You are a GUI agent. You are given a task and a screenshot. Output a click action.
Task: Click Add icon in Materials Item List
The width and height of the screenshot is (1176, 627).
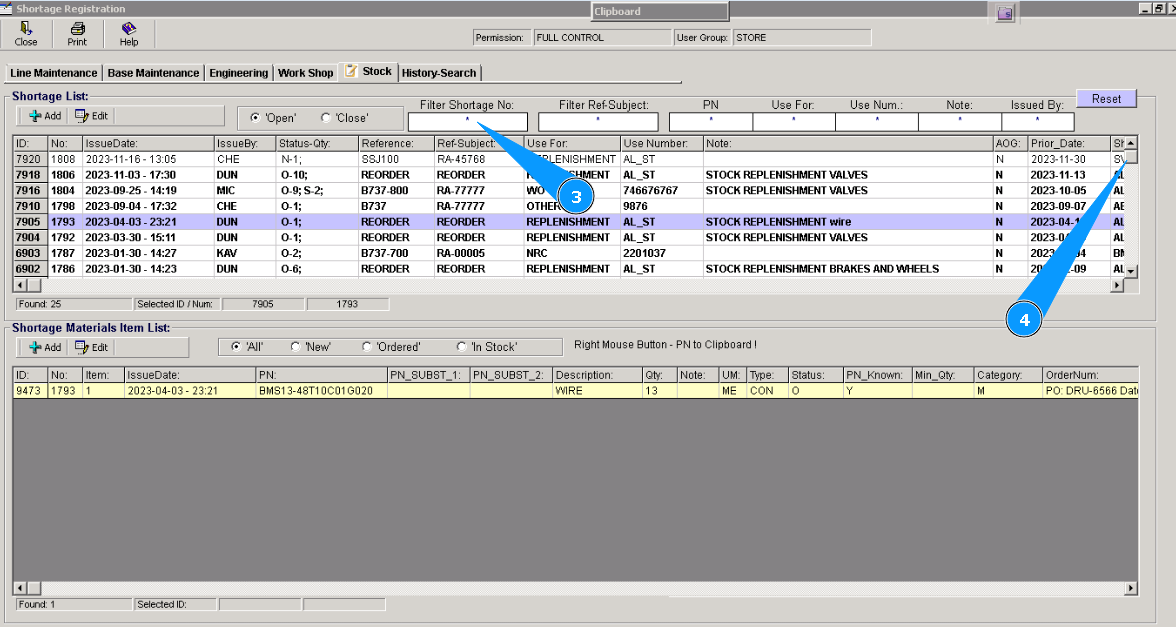point(35,347)
